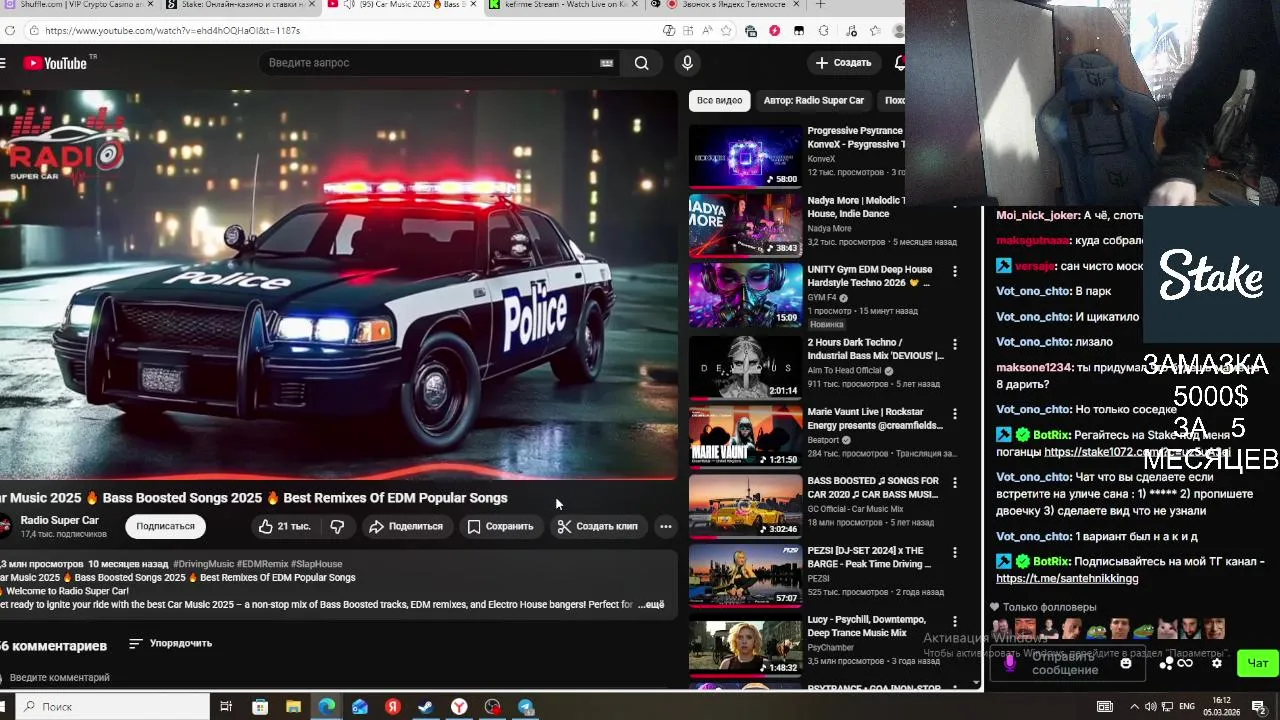This screenshot has height=720, width=1280.
Task: Click chat microphone icon in message box
Action: [1009, 662]
